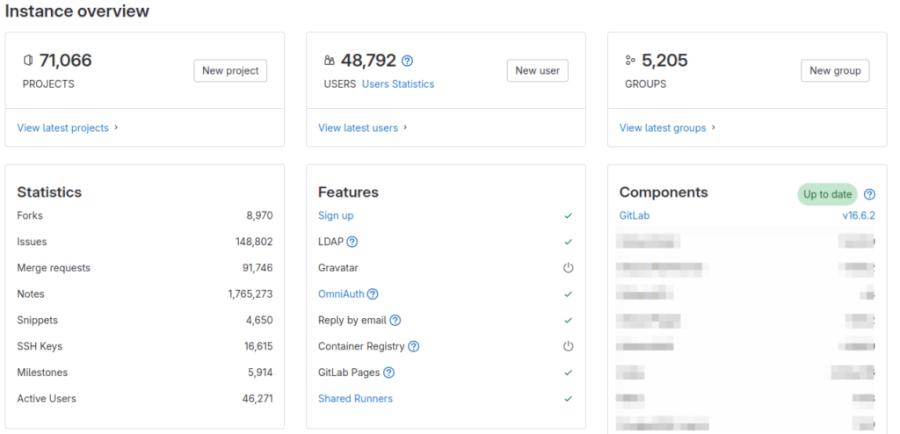900x434 pixels.
Task: Click the users icon beside 48,792
Action: coord(329,60)
